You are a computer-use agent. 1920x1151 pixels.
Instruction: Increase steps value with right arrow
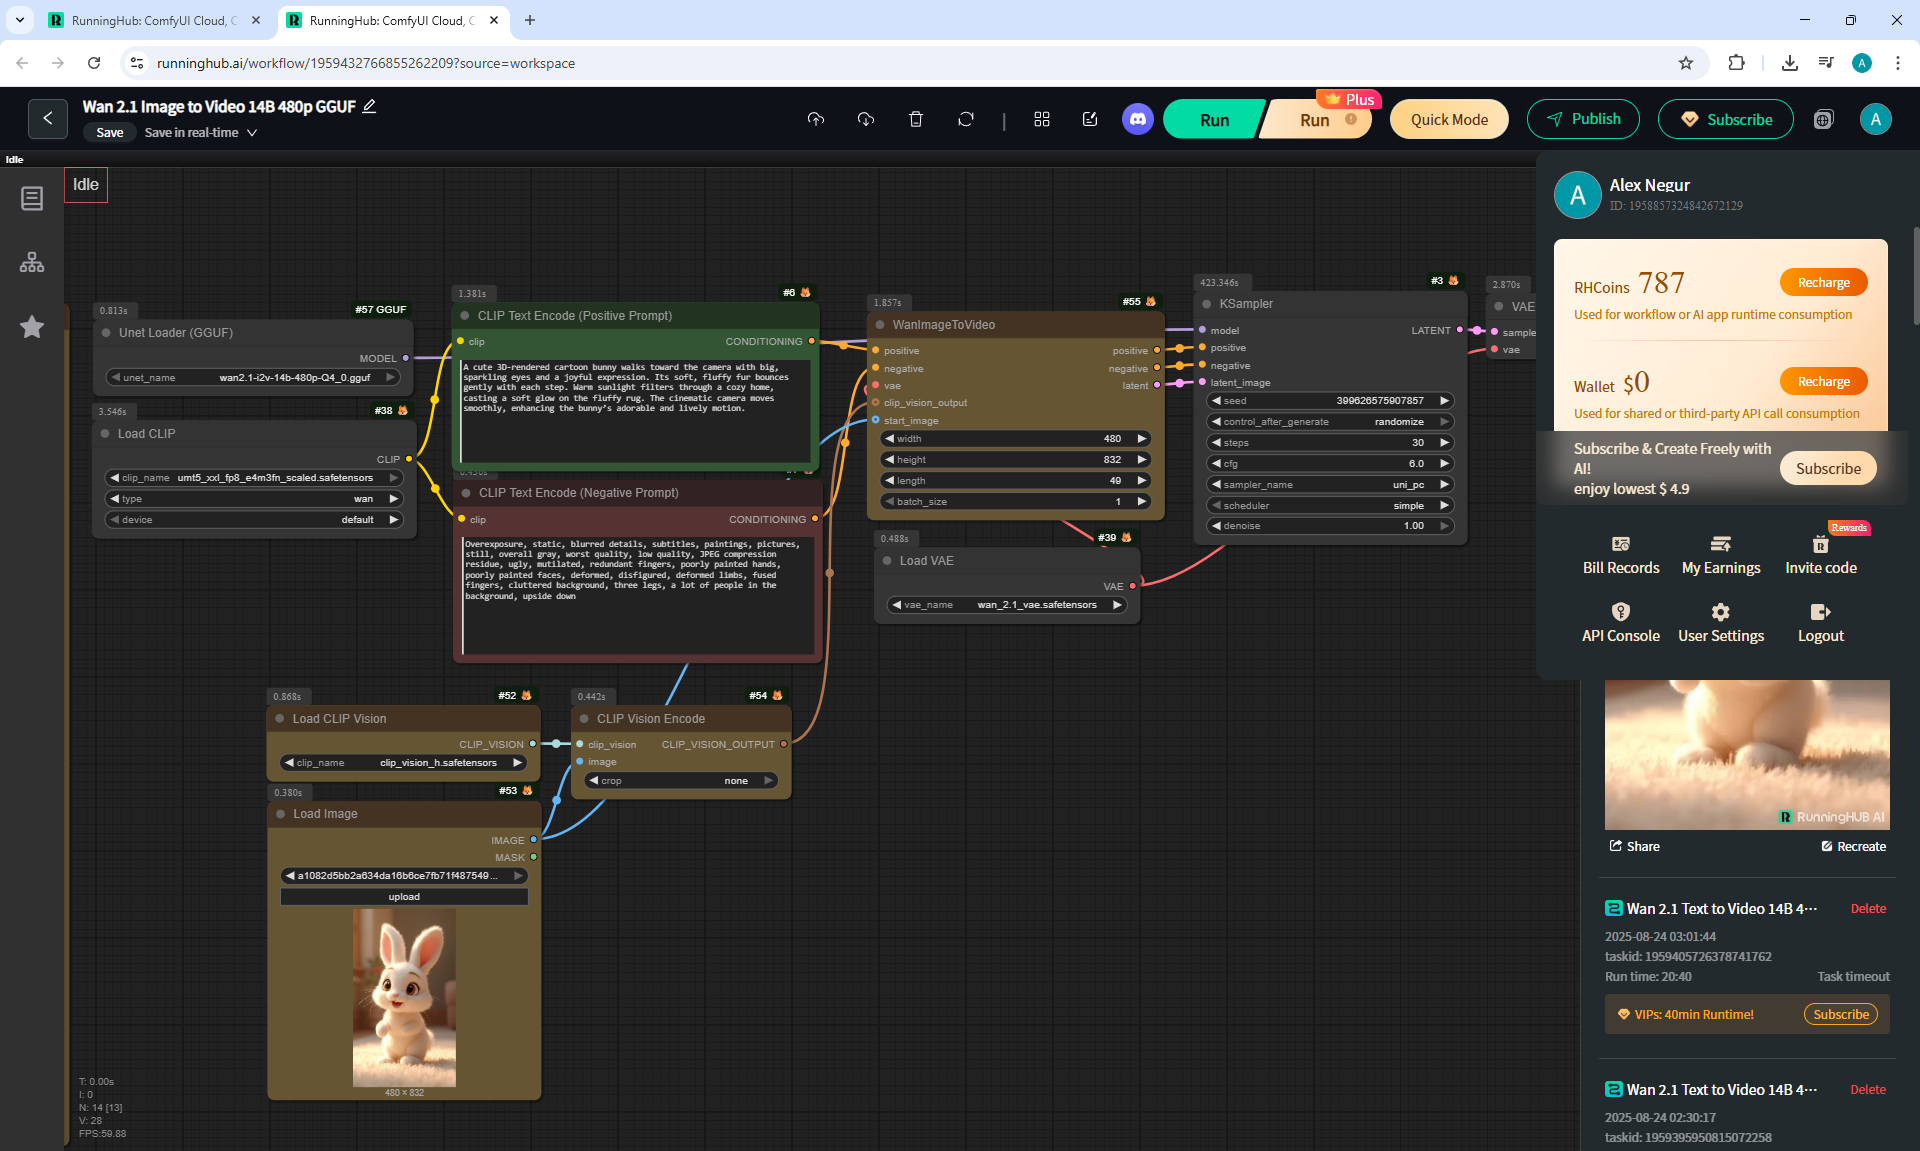[x=1444, y=442]
